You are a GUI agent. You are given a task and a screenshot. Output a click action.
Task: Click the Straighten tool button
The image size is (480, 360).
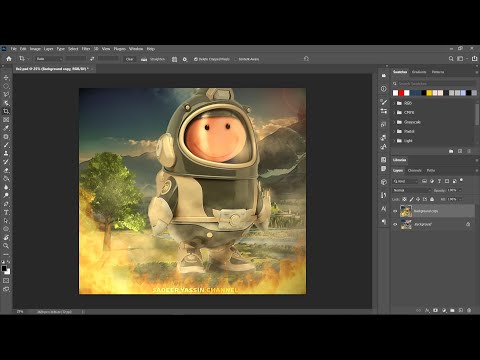point(153,59)
